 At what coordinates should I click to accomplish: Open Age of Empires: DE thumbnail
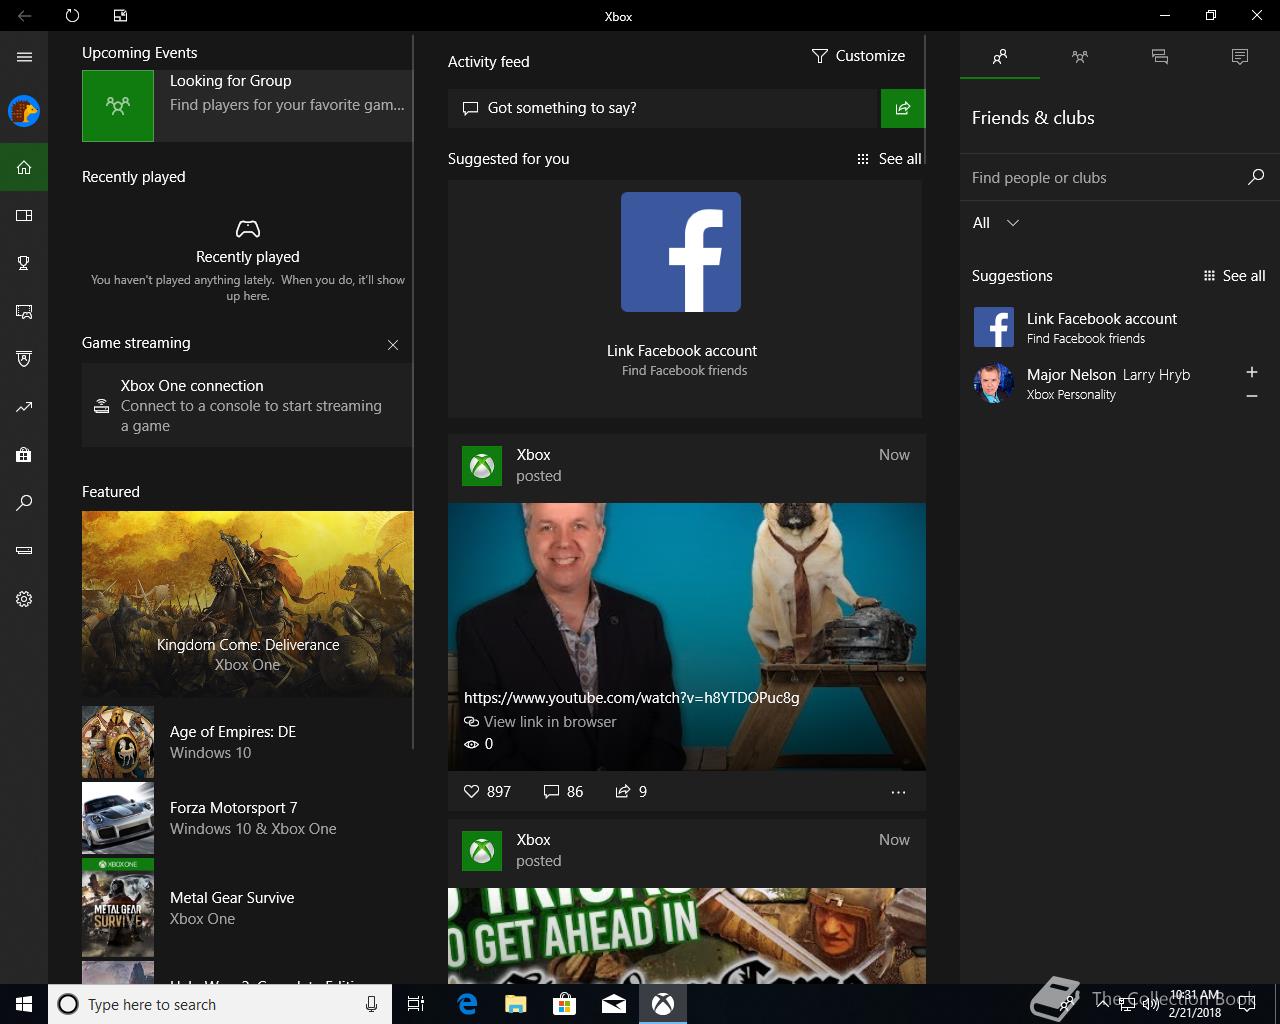pos(118,742)
